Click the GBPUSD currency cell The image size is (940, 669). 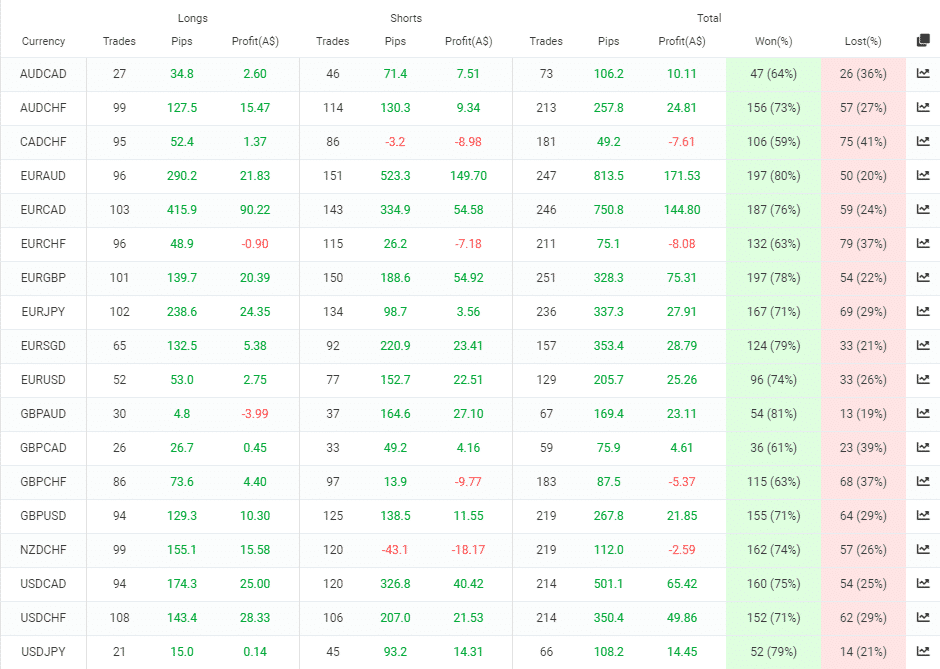[43, 516]
